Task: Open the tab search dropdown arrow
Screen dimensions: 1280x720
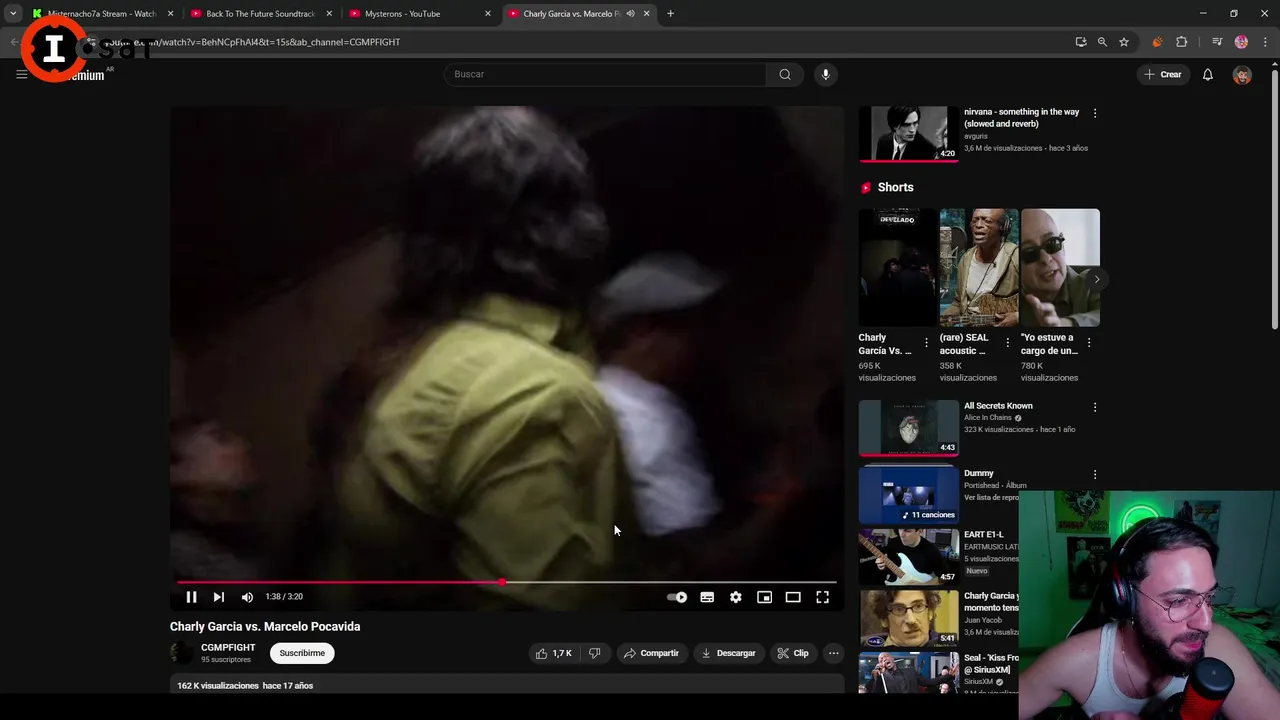Action: click(13, 14)
